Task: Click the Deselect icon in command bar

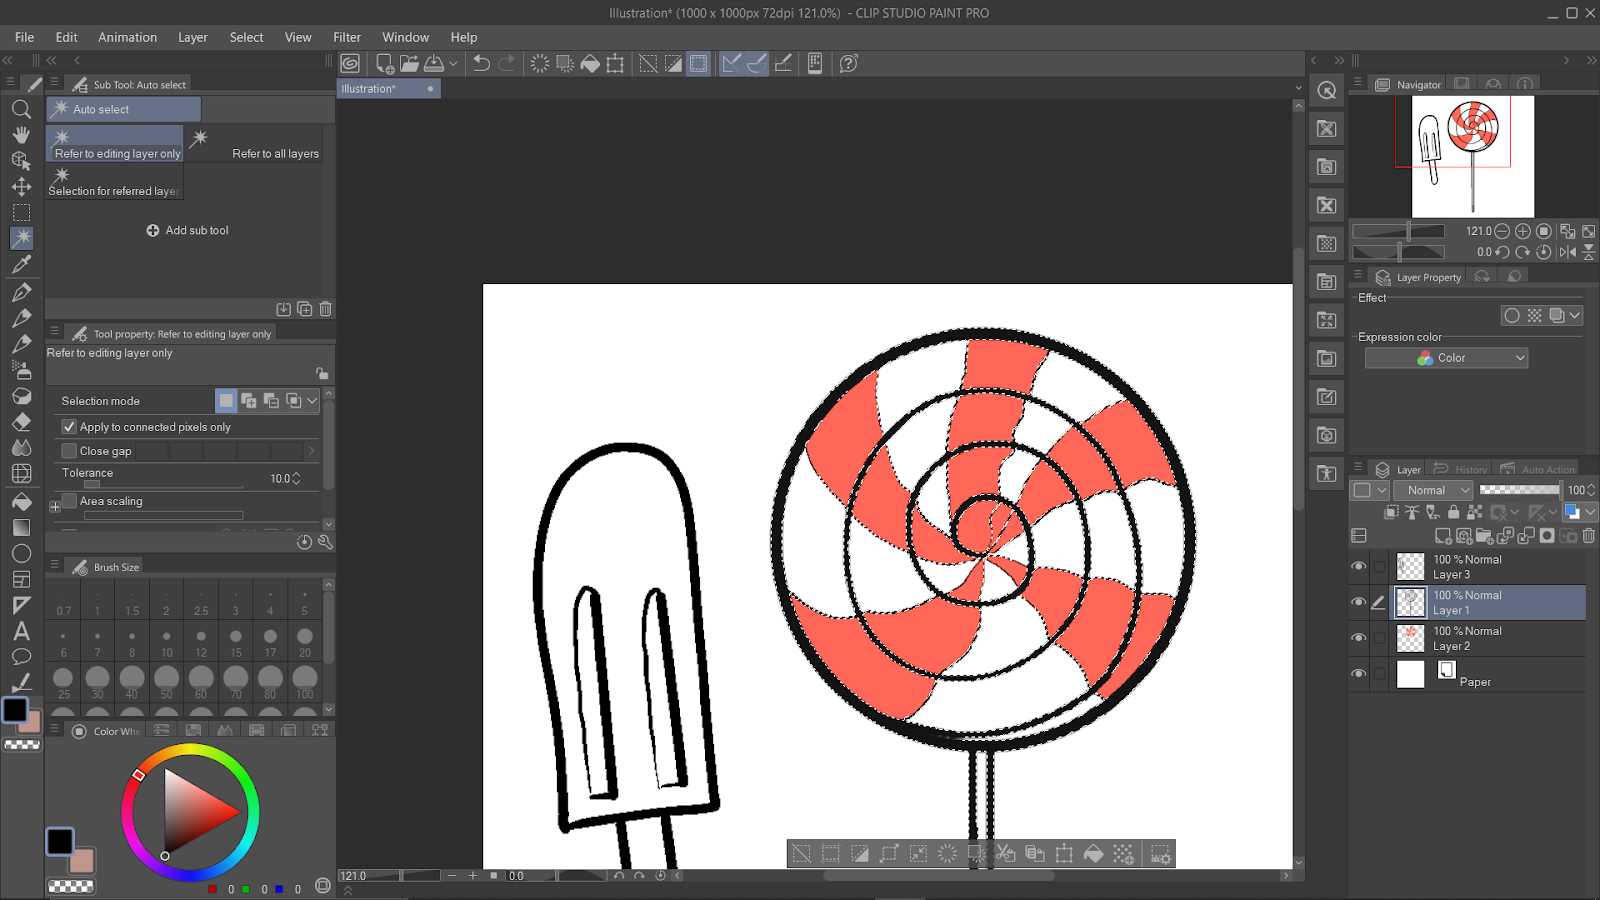Action: click(x=648, y=63)
